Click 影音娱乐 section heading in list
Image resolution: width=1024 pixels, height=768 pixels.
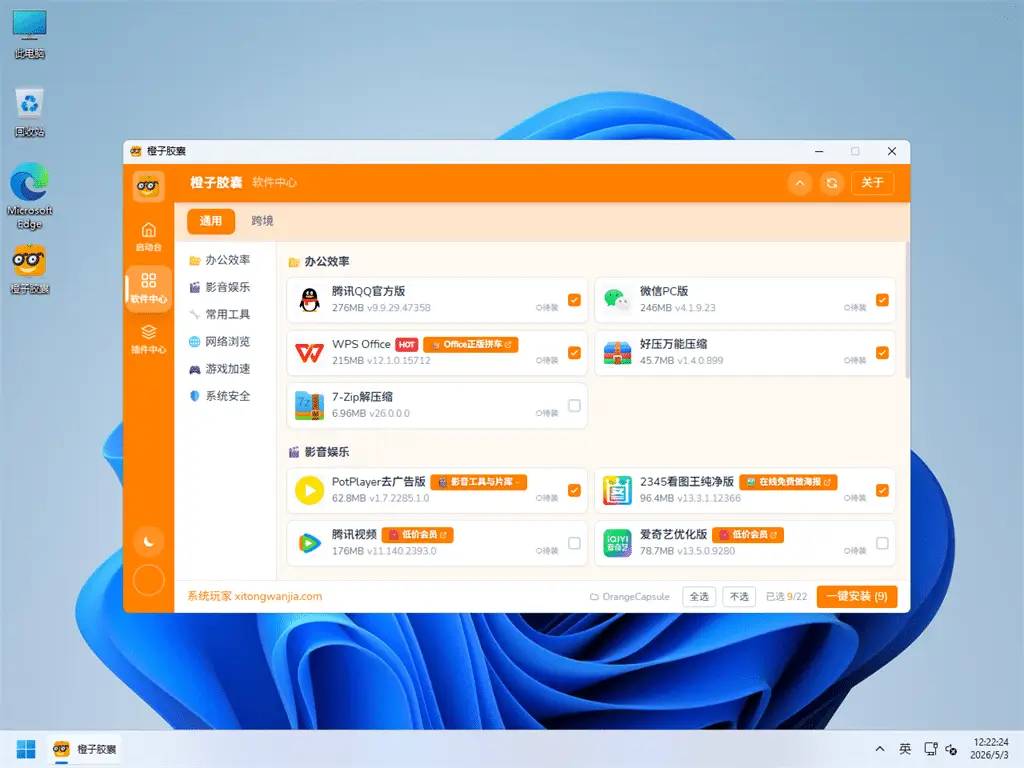[x=319, y=452]
